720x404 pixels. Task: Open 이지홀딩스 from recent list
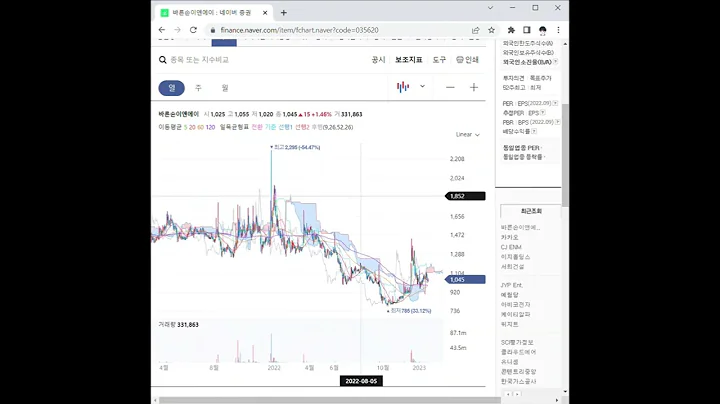(516, 257)
